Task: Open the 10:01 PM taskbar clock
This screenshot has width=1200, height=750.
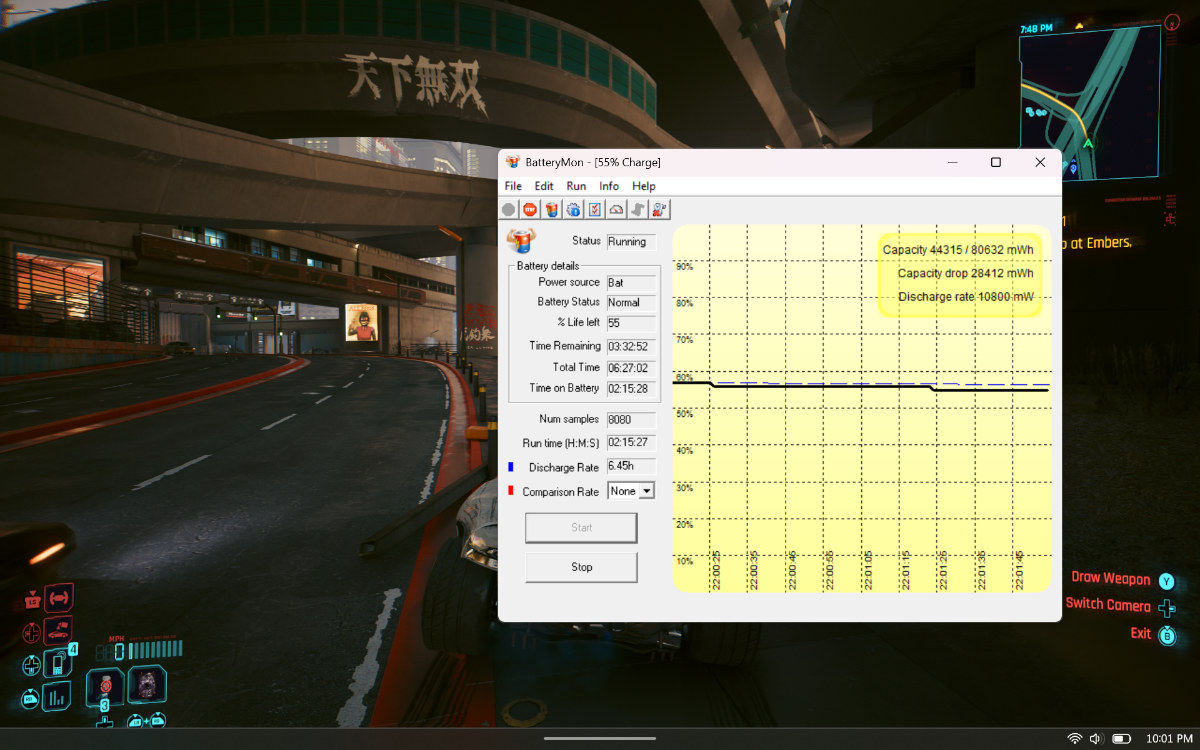Action: point(1169,738)
